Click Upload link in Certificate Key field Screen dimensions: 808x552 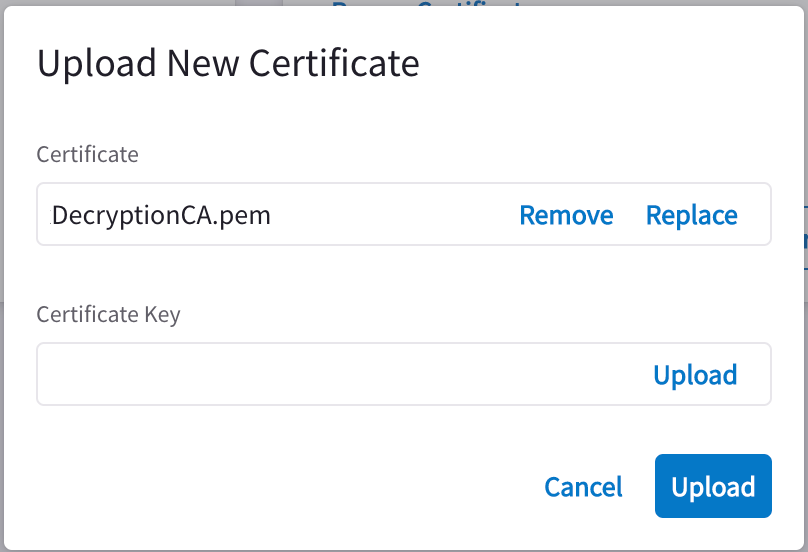[x=695, y=375]
